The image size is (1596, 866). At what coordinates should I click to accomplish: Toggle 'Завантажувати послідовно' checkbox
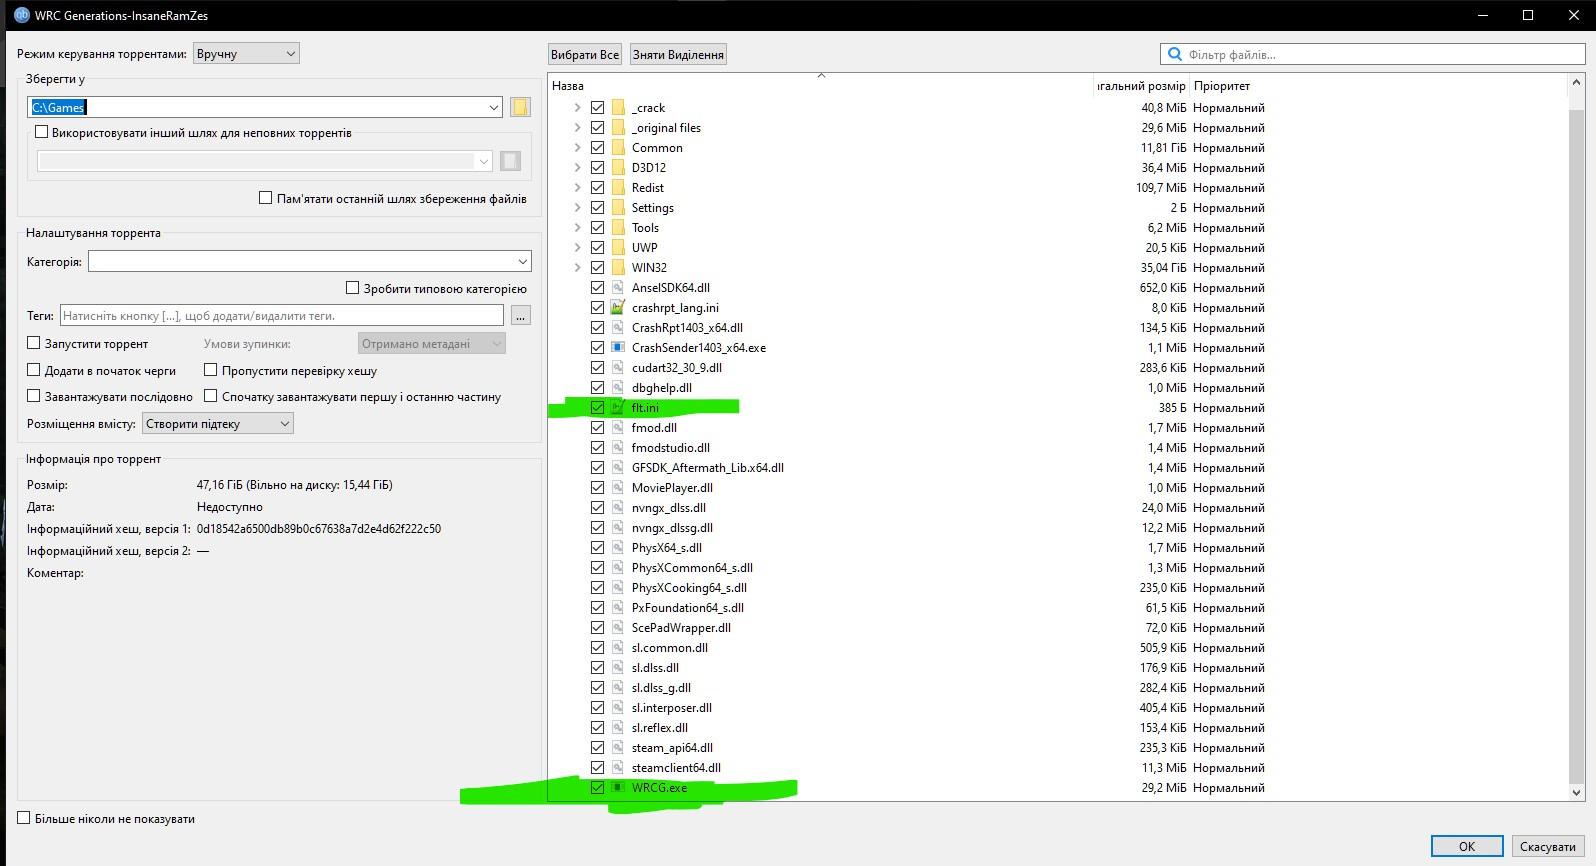(x=34, y=396)
